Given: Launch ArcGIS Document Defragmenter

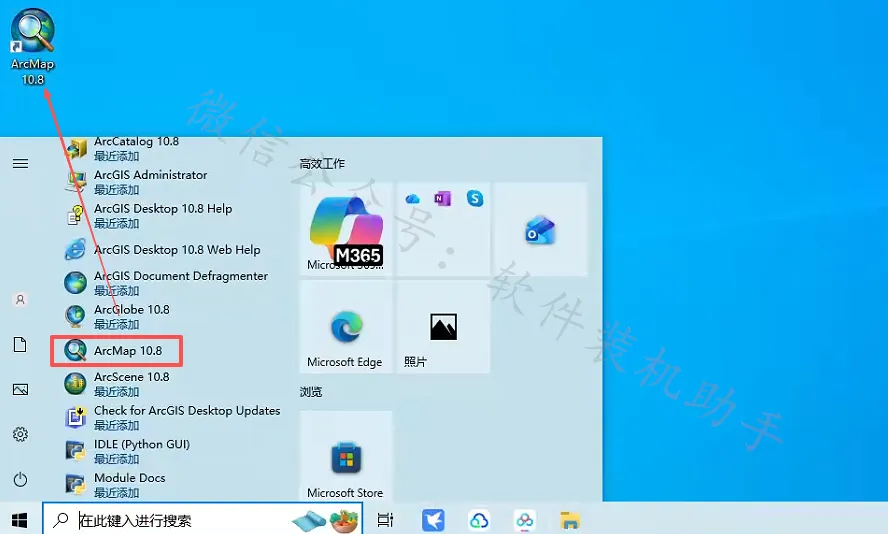Looking at the screenshot, I should pyautogui.click(x=170, y=283).
